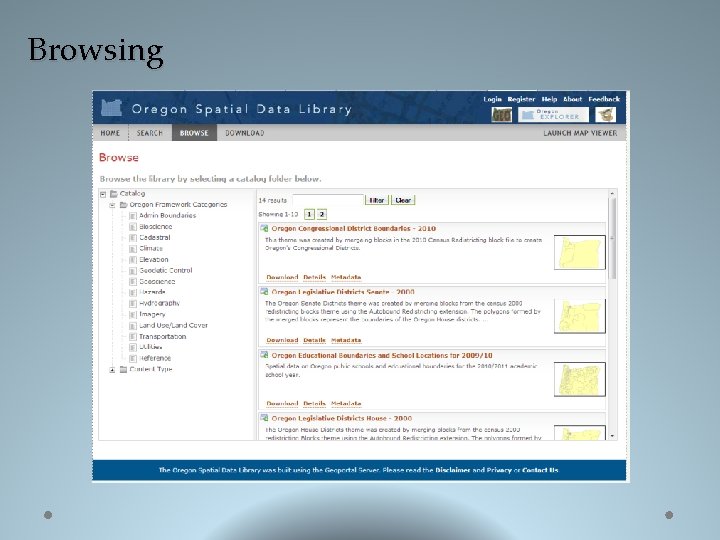View Details for Legislative Districts Senate
Viewport: 720px width, 540px height.
click(x=315, y=340)
